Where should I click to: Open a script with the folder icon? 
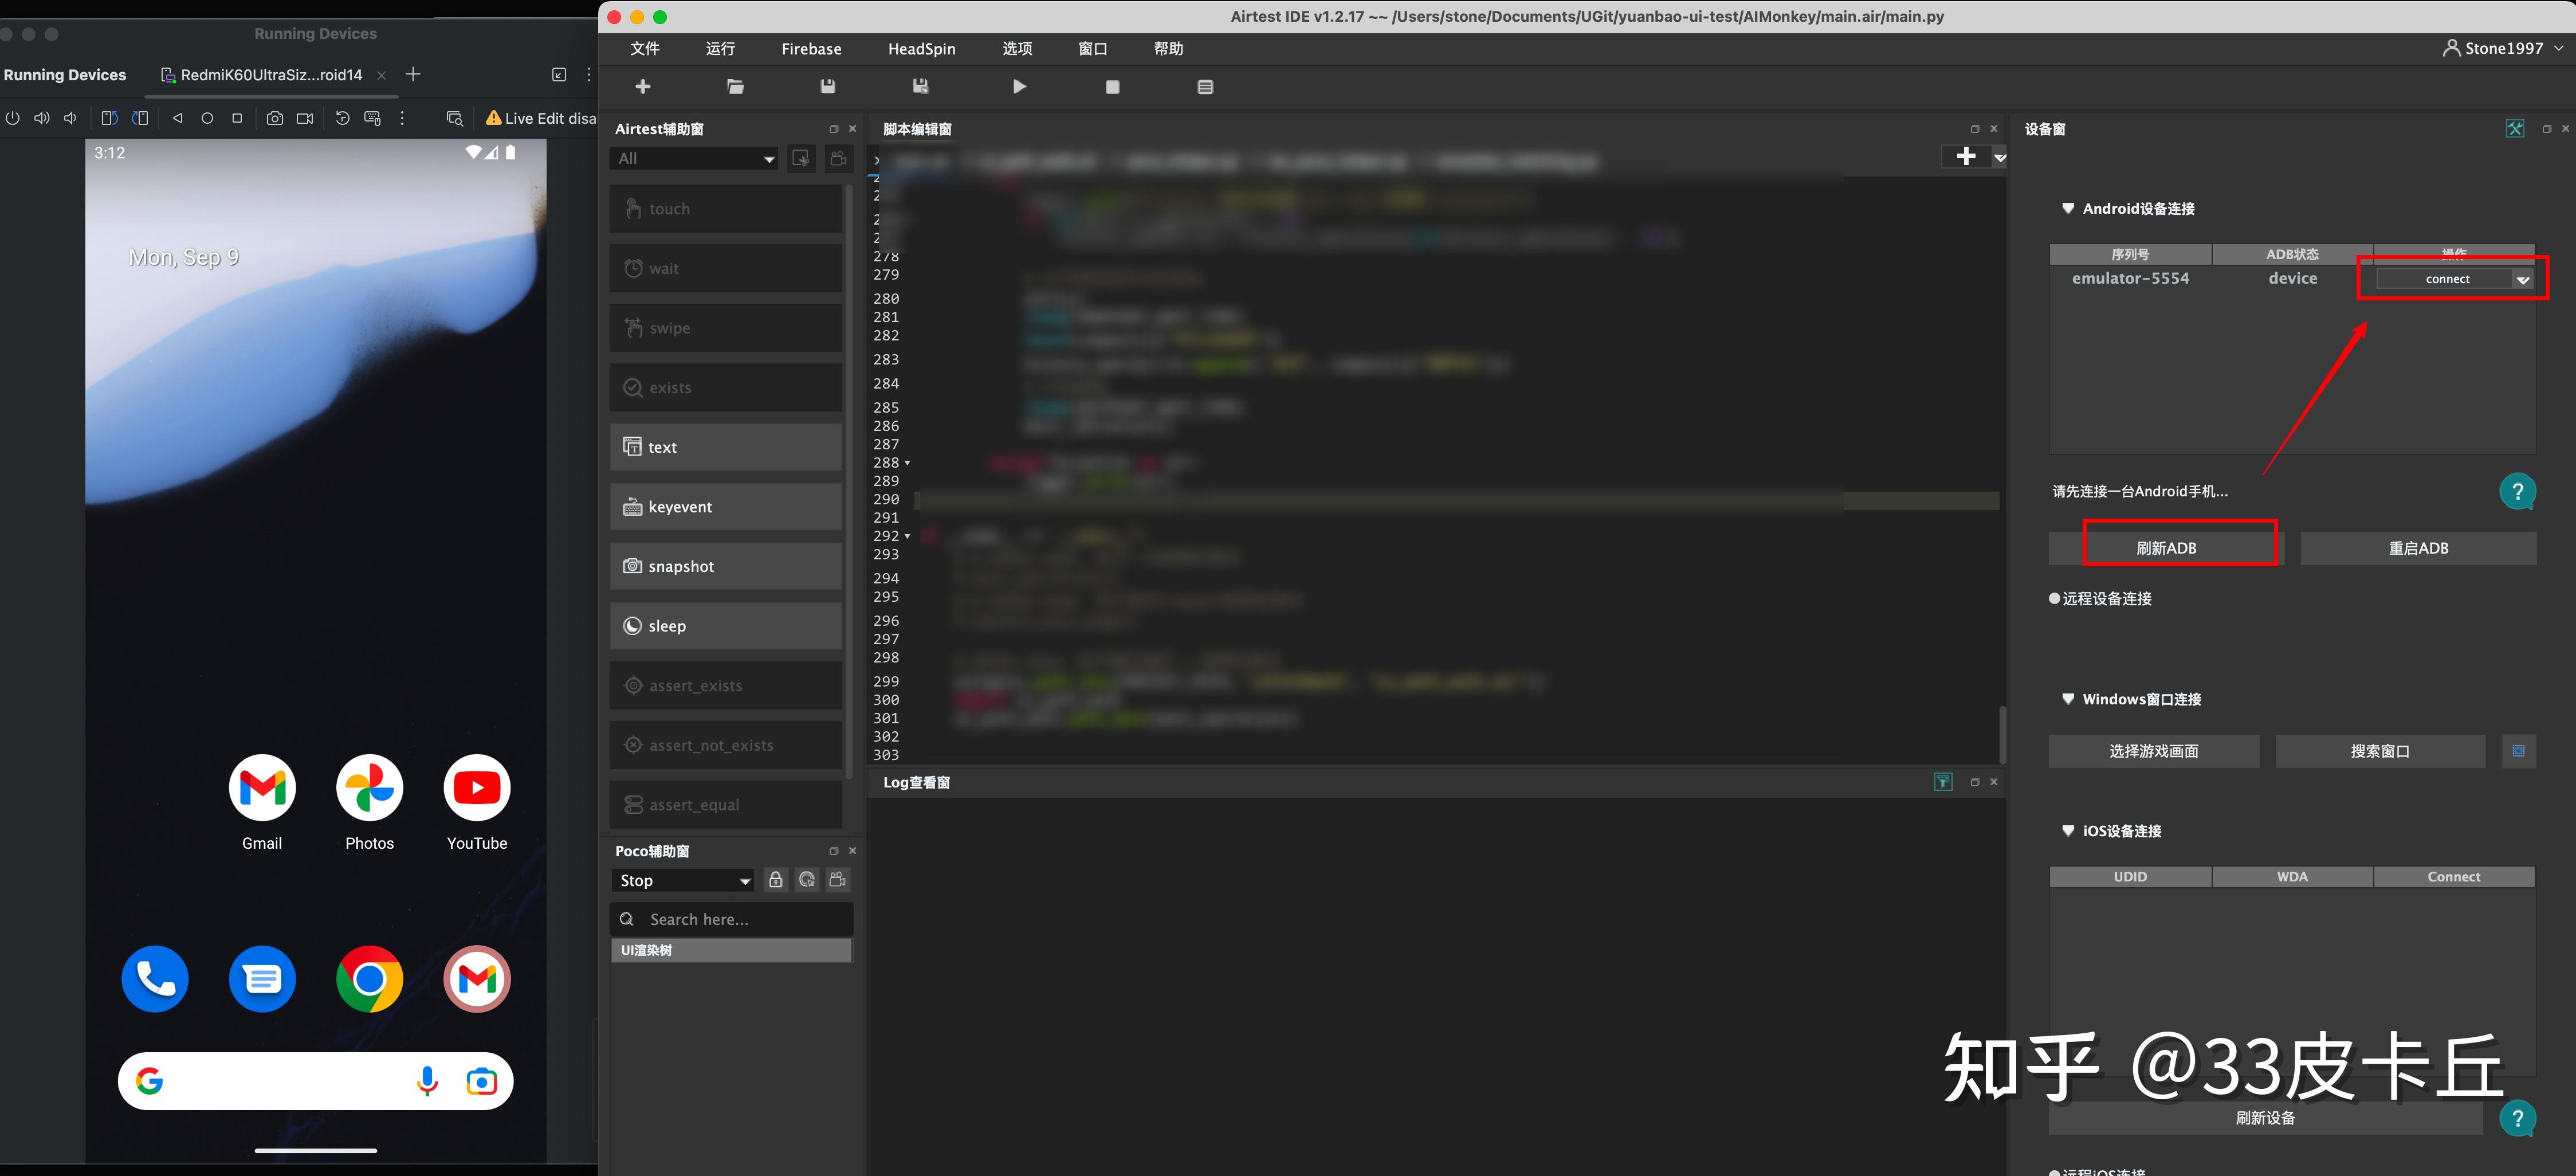(735, 87)
